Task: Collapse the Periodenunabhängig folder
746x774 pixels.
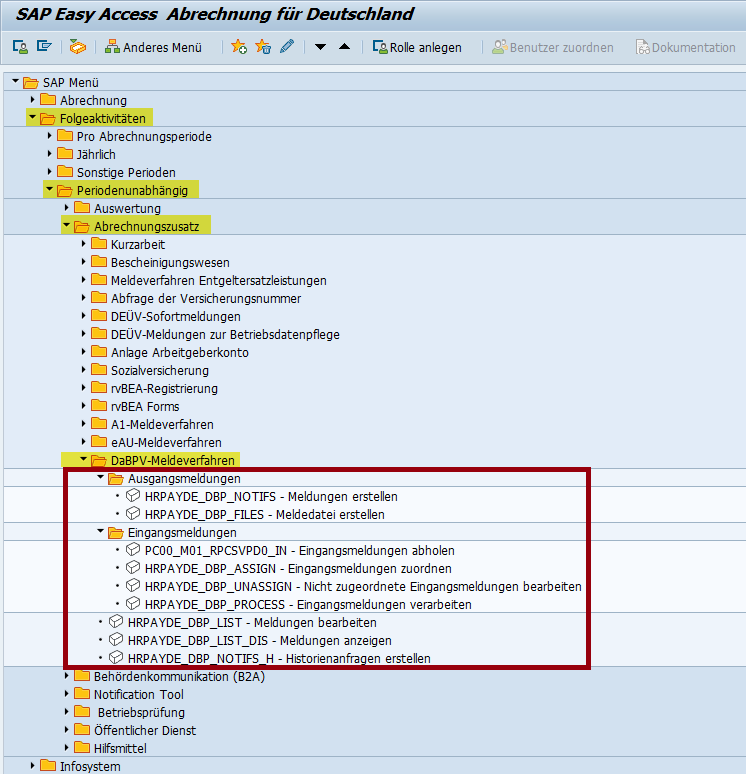Action: [49, 189]
